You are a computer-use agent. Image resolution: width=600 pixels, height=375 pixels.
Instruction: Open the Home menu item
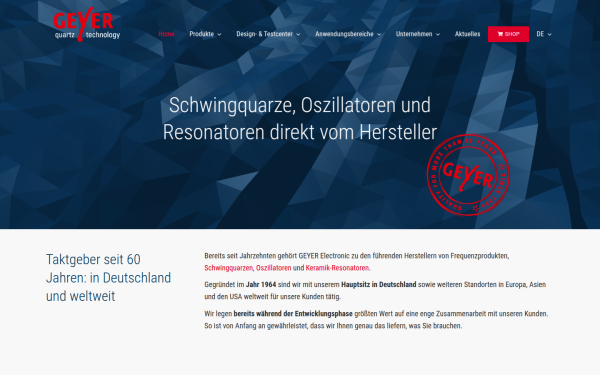click(166, 34)
